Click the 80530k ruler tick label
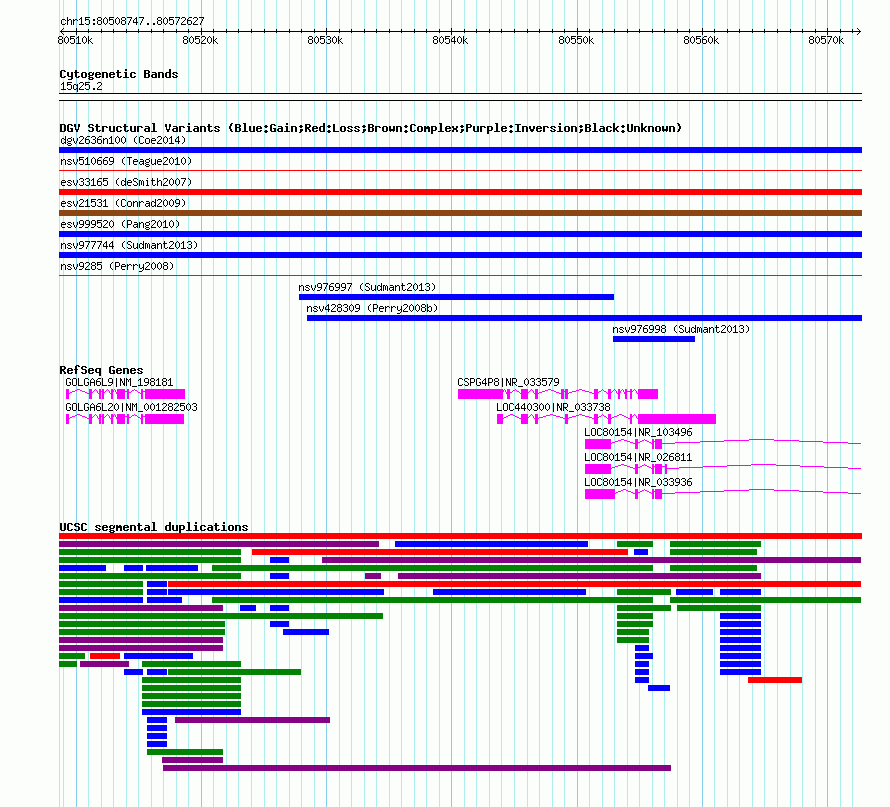 coord(325,40)
